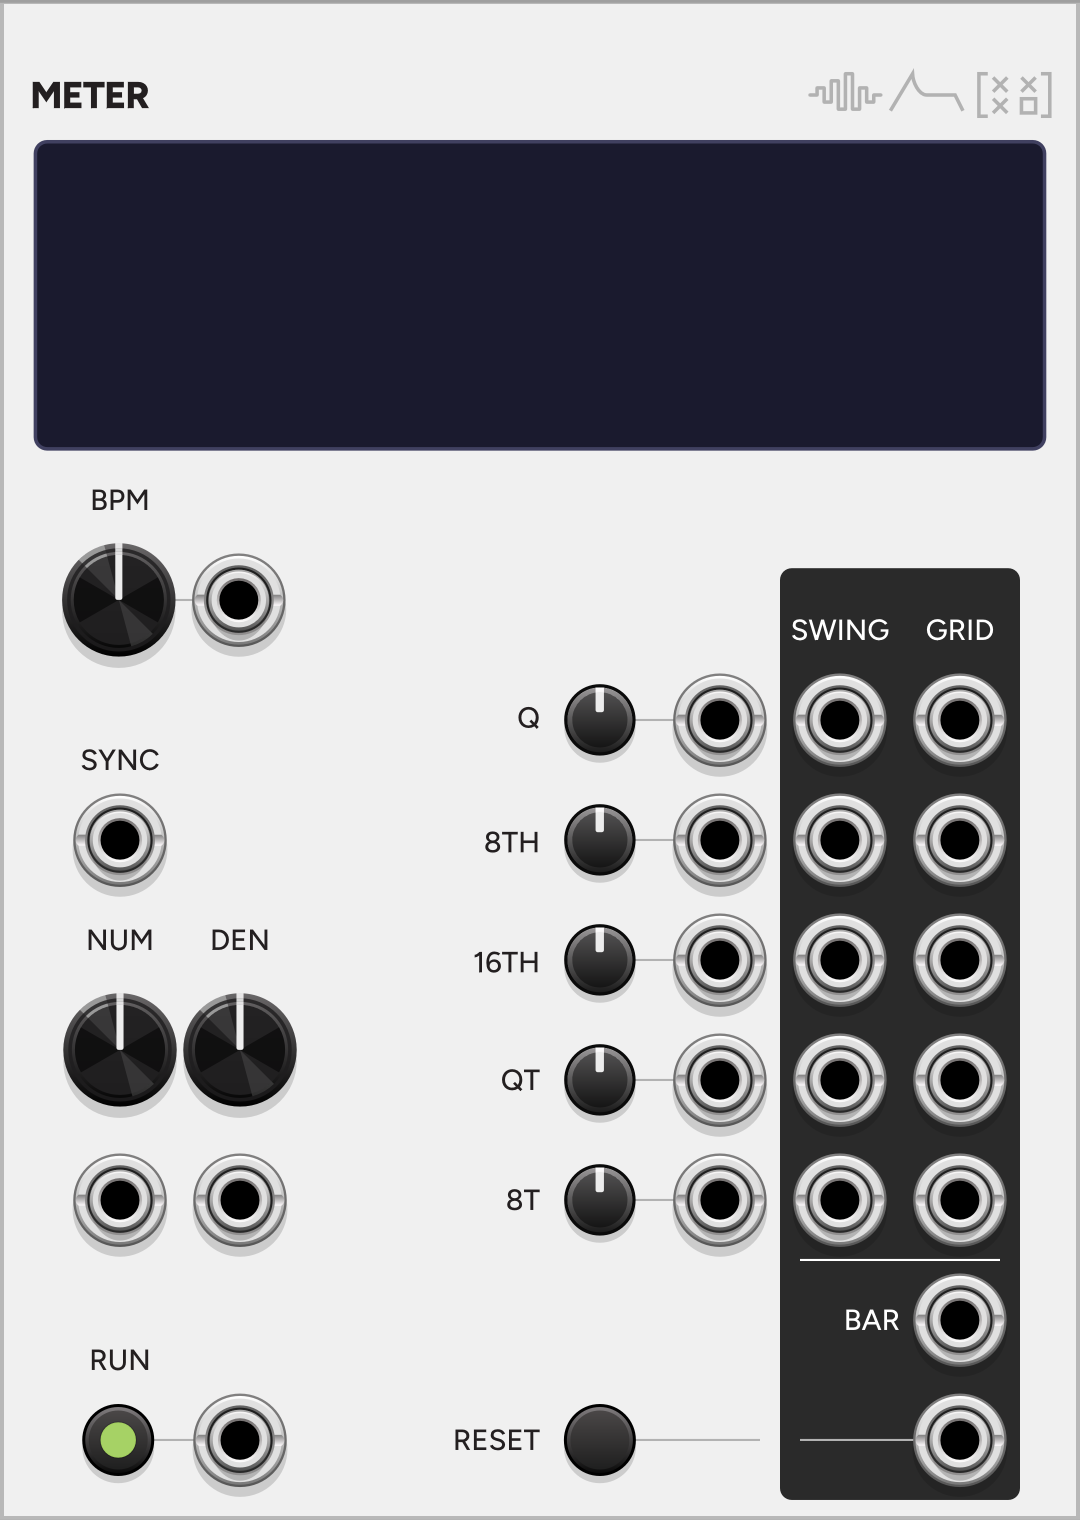Click the small Q knob

tap(600, 720)
